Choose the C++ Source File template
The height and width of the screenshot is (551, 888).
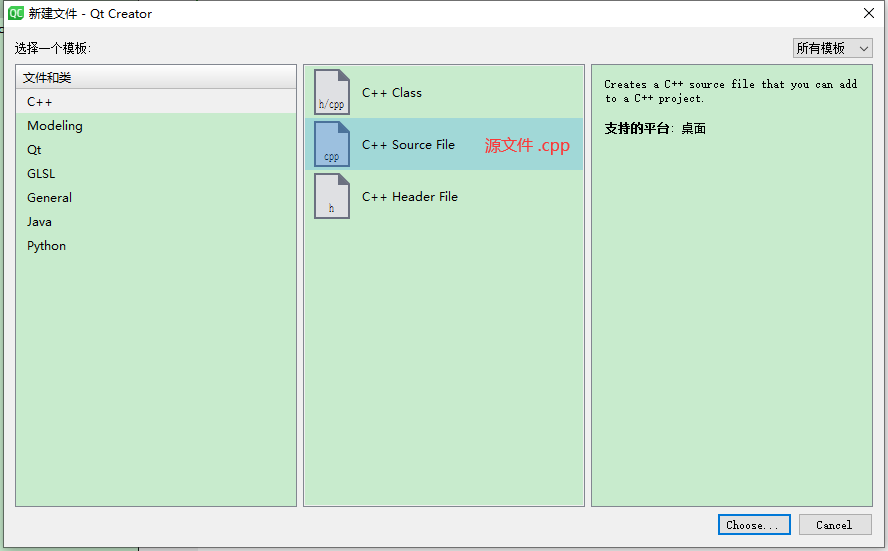[444, 144]
